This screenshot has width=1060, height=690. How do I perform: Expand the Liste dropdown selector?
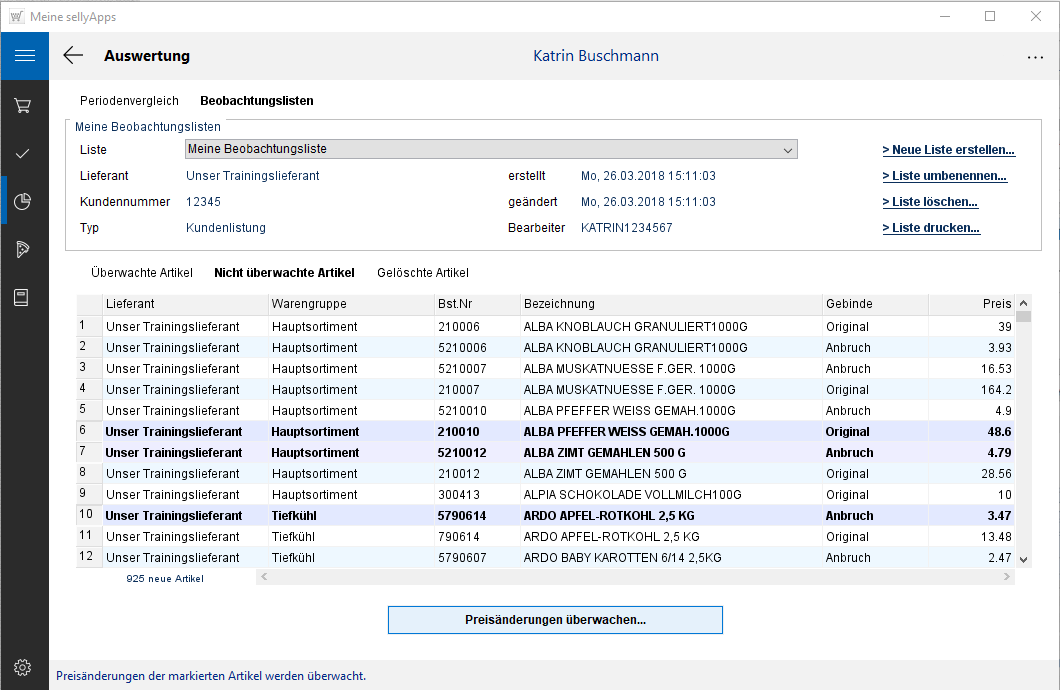point(491,149)
